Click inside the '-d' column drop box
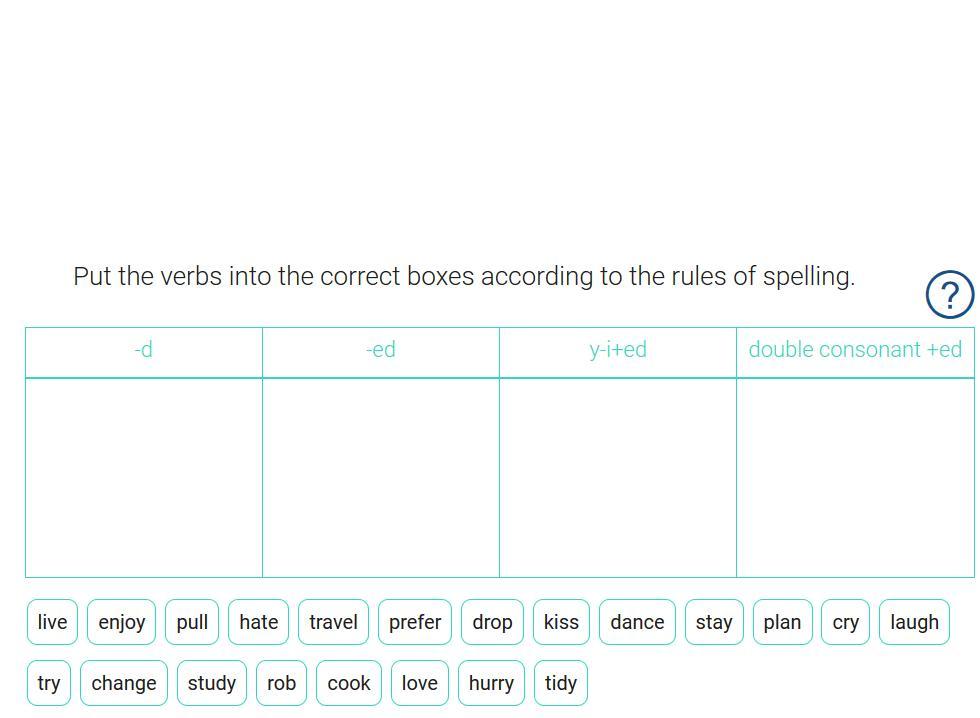The width and height of the screenshot is (980, 718). tap(144, 477)
